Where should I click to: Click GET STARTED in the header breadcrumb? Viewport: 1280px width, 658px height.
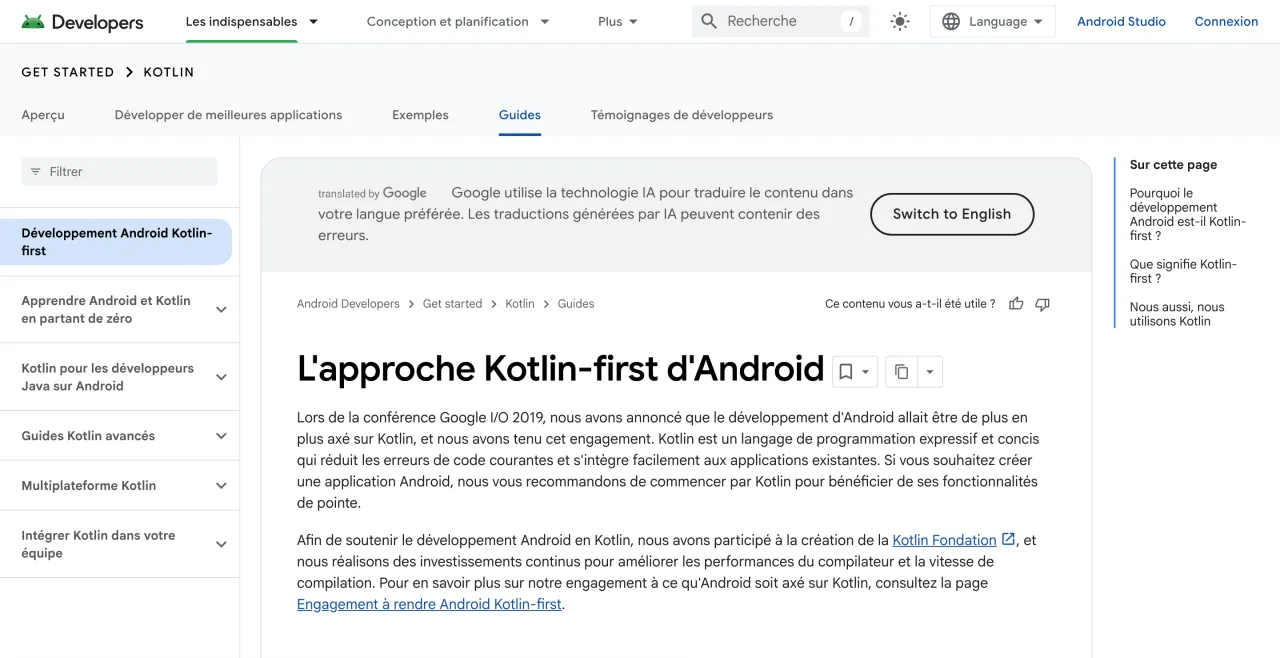pos(68,72)
